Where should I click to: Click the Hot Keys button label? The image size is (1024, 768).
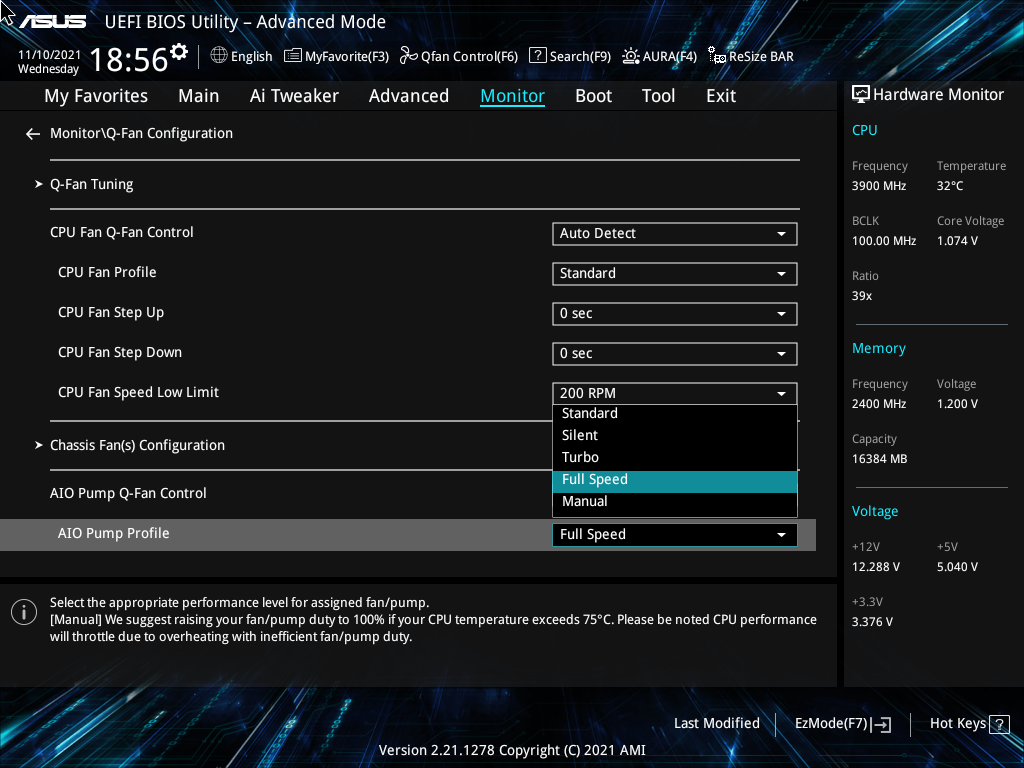coord(957,724)
